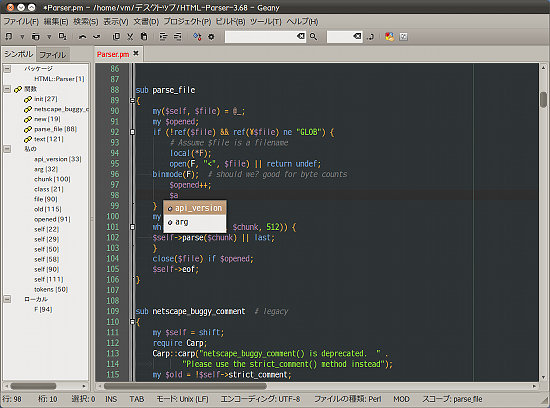Open the color chooser icon
Screen dimensions: 550x408
click(389, 36)
